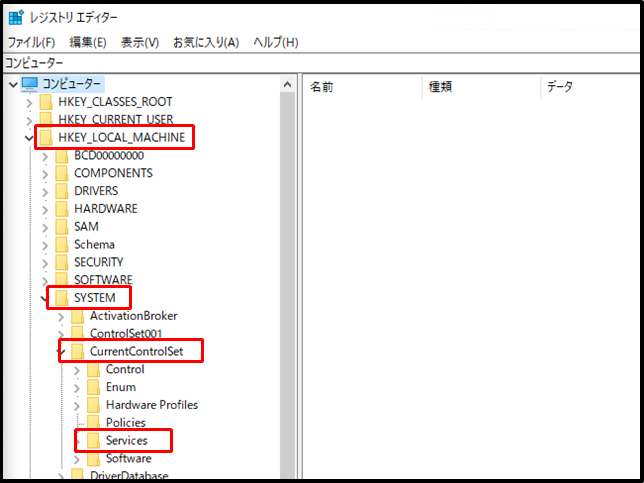The image size is (644, 483).
Task: Select the Services key label
Action: coord(126,441)
